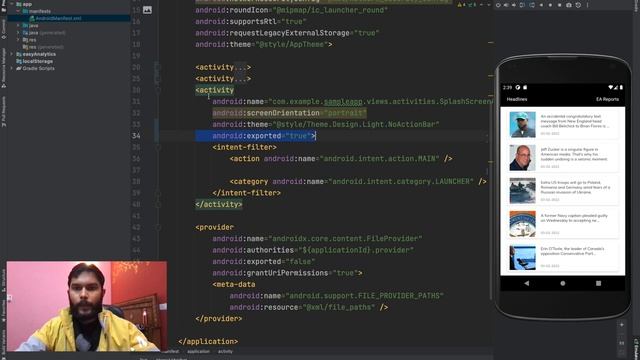
Task: Click the application breadcrumb
Action: [x=198, y=351]
